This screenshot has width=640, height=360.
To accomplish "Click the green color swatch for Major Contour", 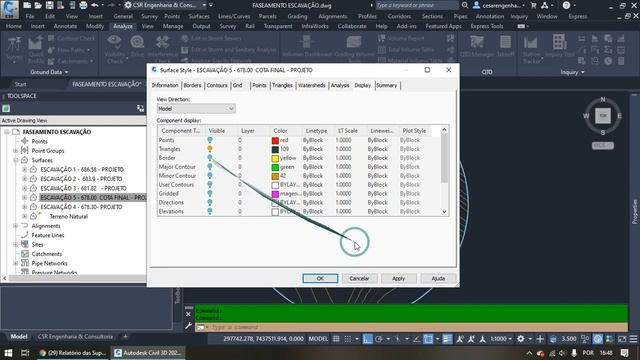I will point(275,167).
